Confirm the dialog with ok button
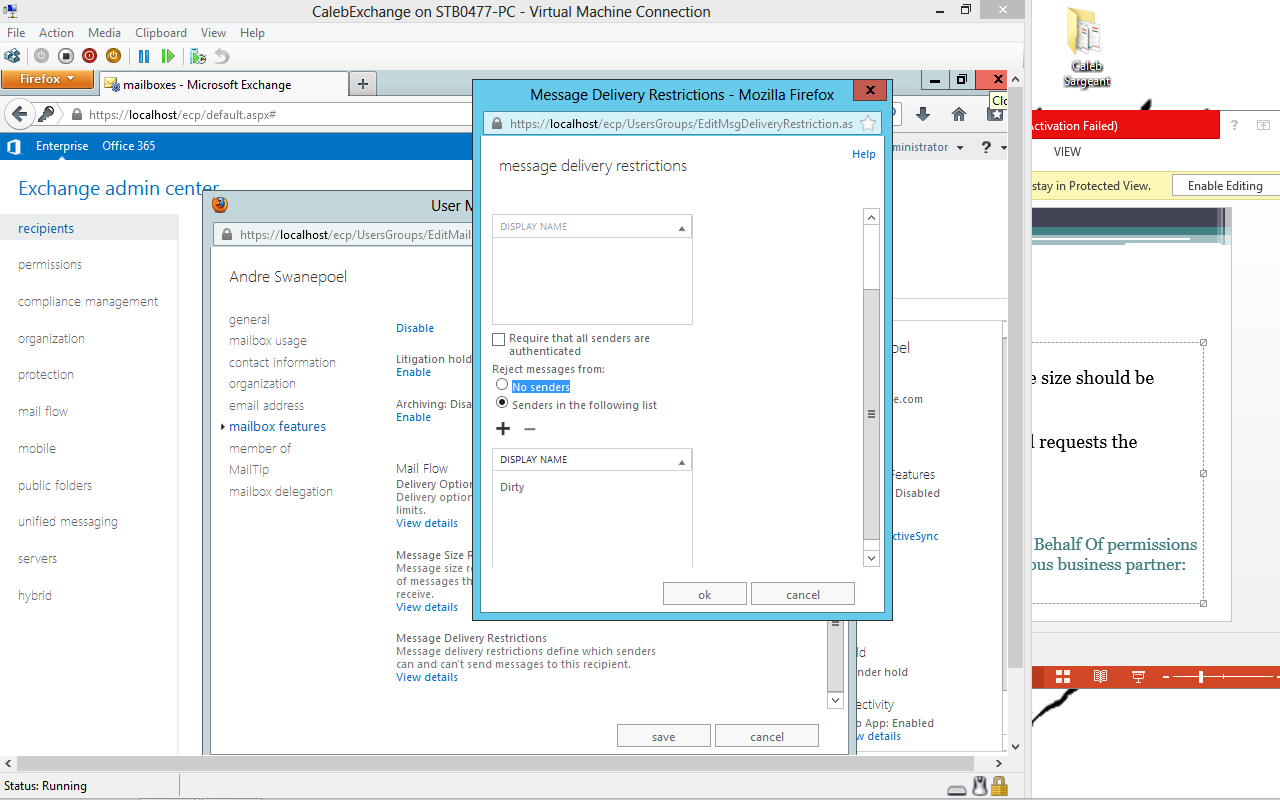This screenshot has width=1280, height=800. pyautogui.click(x=704, y=594)
